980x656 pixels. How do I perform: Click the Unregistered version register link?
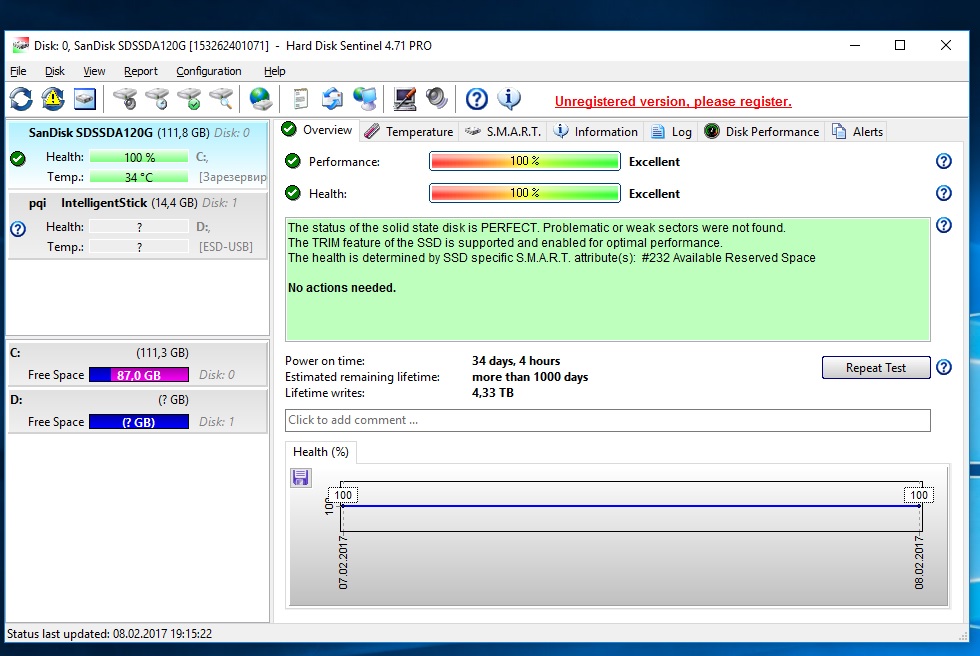673,101
